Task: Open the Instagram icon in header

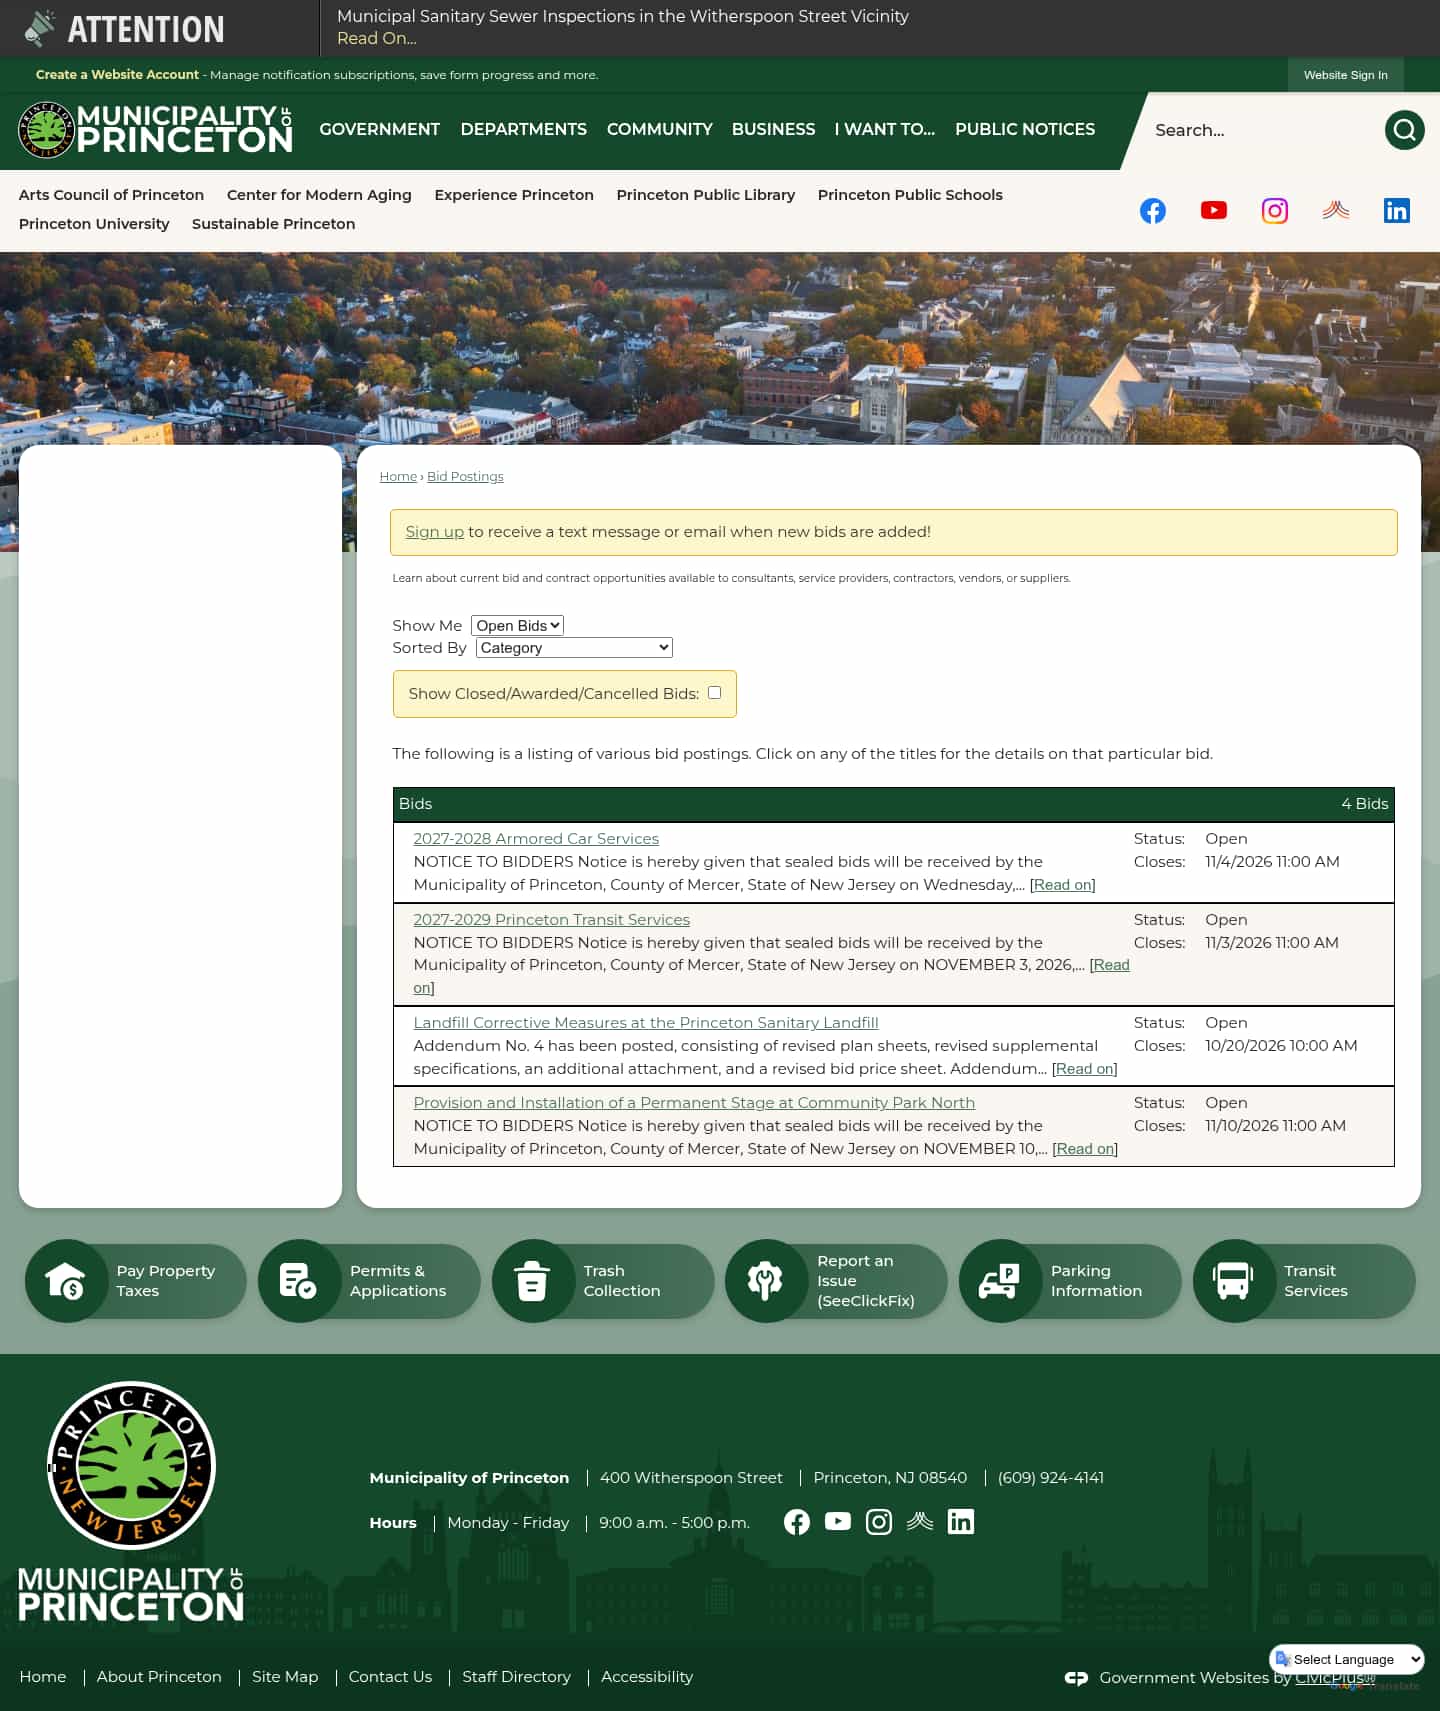Action: pos(1275,210)
